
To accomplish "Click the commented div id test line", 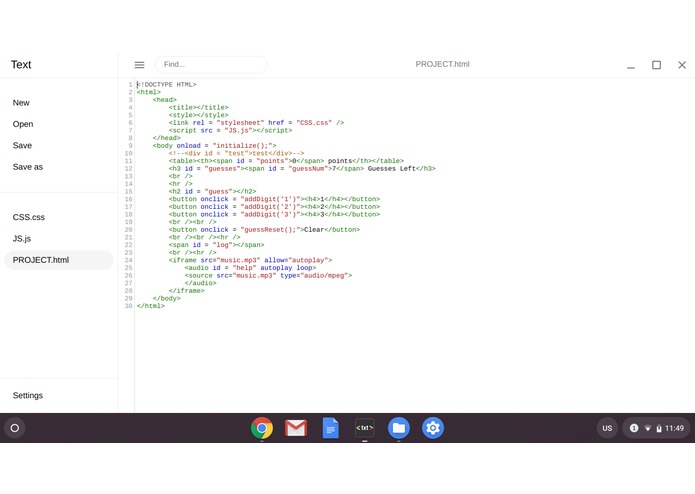I will tap(236, 153).
